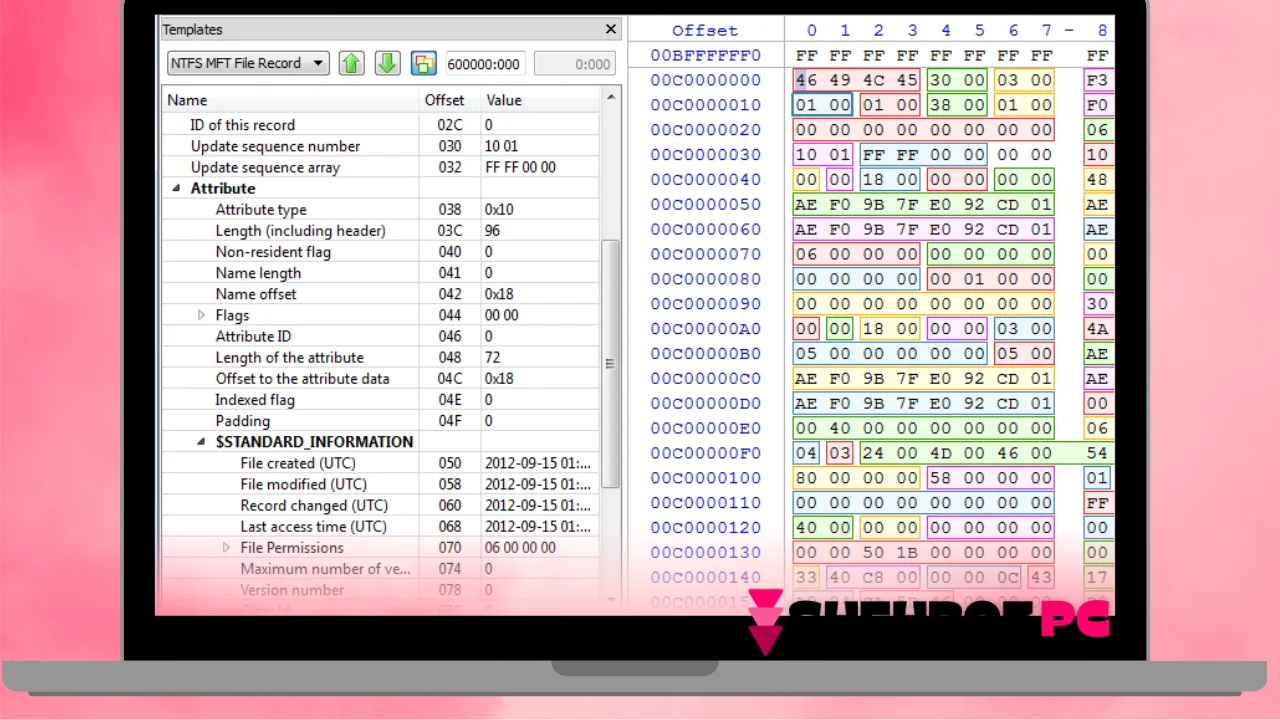The width and height of the screenshot is (1280, 720).
Task: Click value 'FF FF 00 00' in templates
Action: click(520, 167)
